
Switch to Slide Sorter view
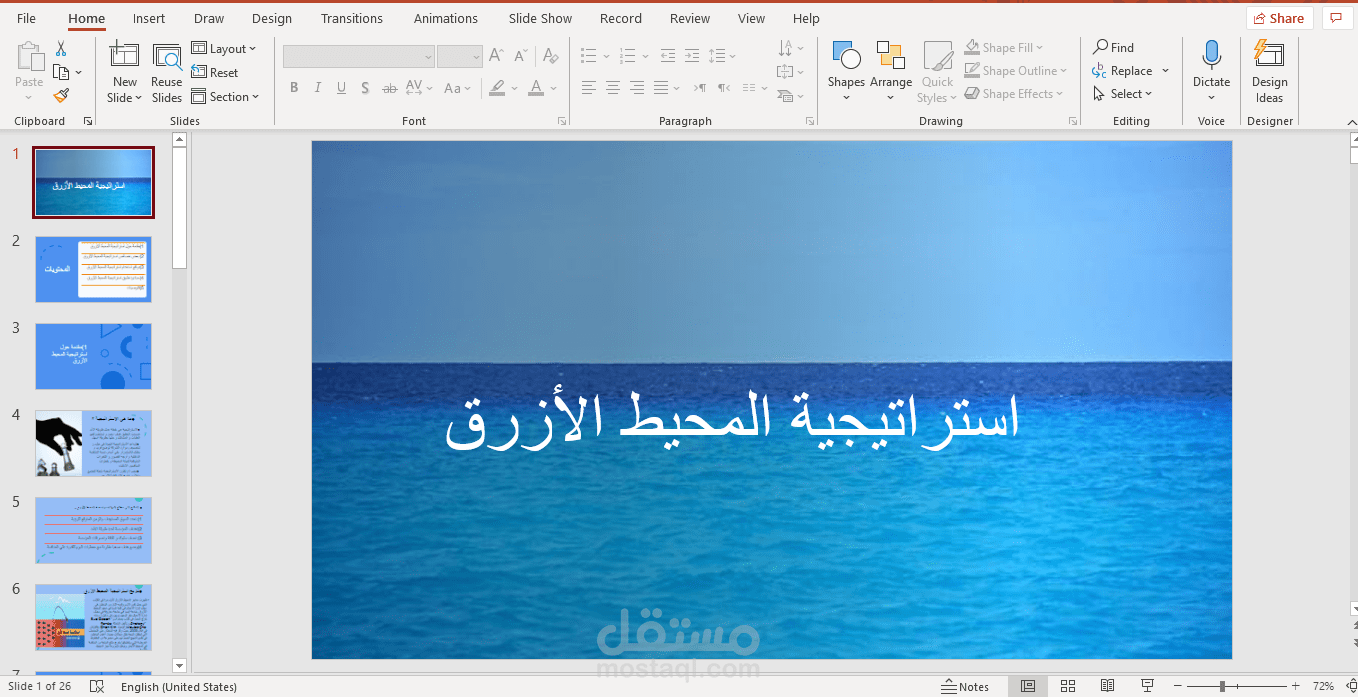click(1068, 686)
